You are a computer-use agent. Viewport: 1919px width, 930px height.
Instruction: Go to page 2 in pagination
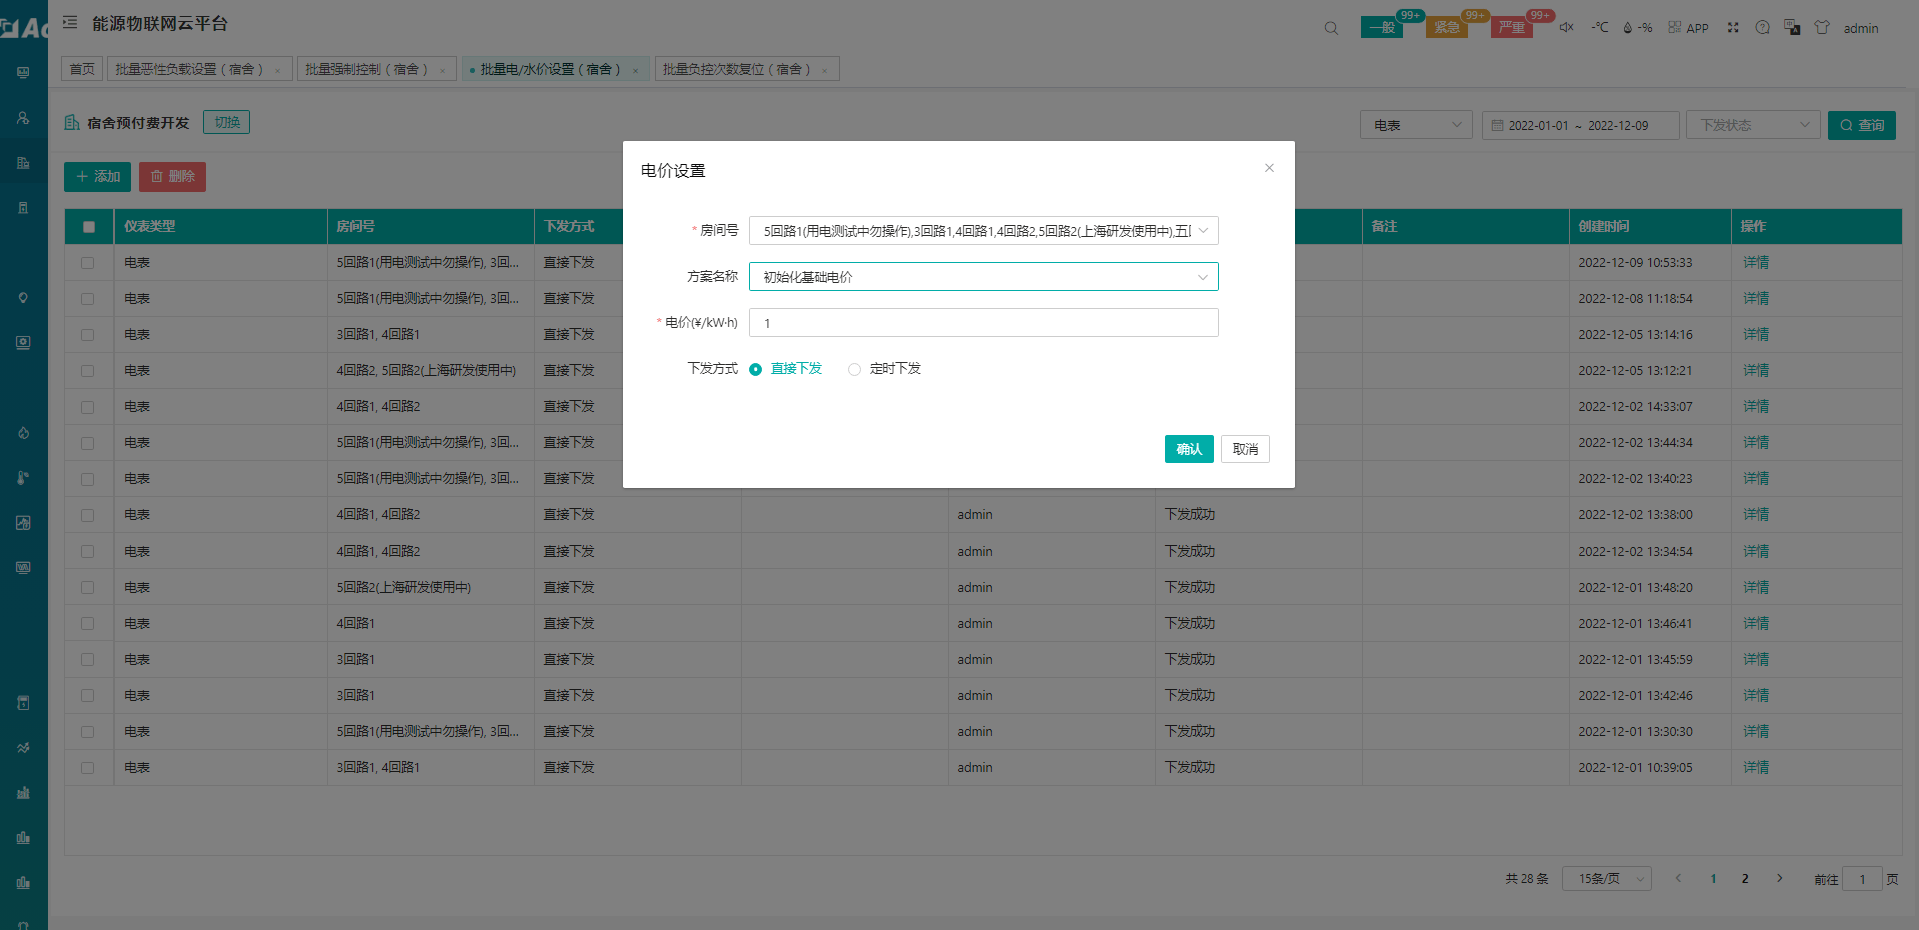1745,879
